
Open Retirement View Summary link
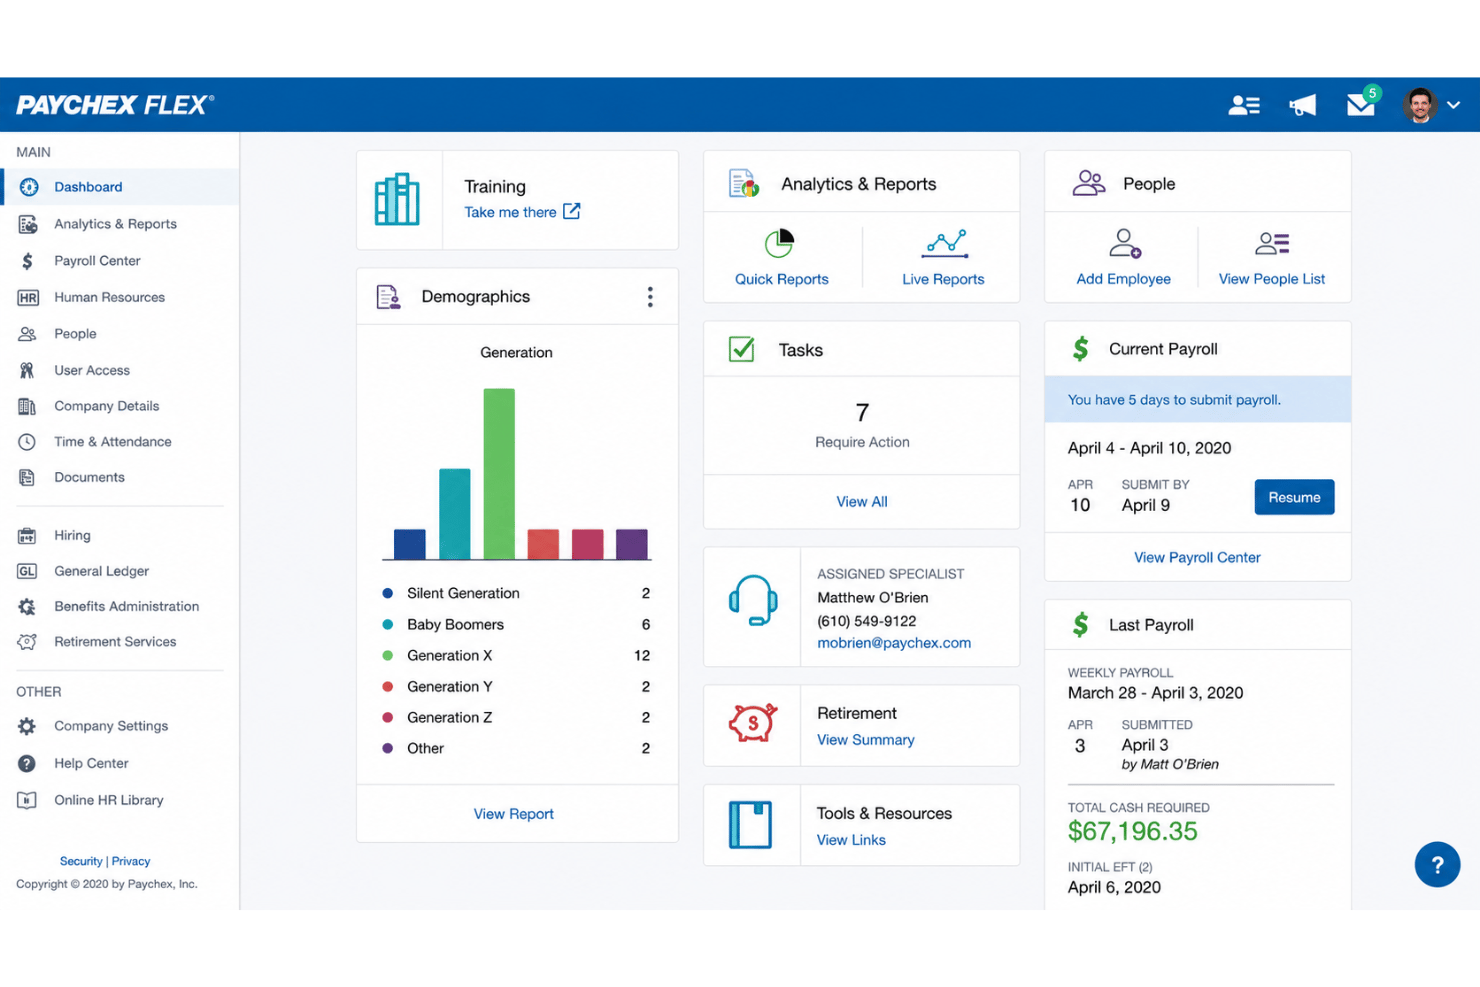coord(866,740)
